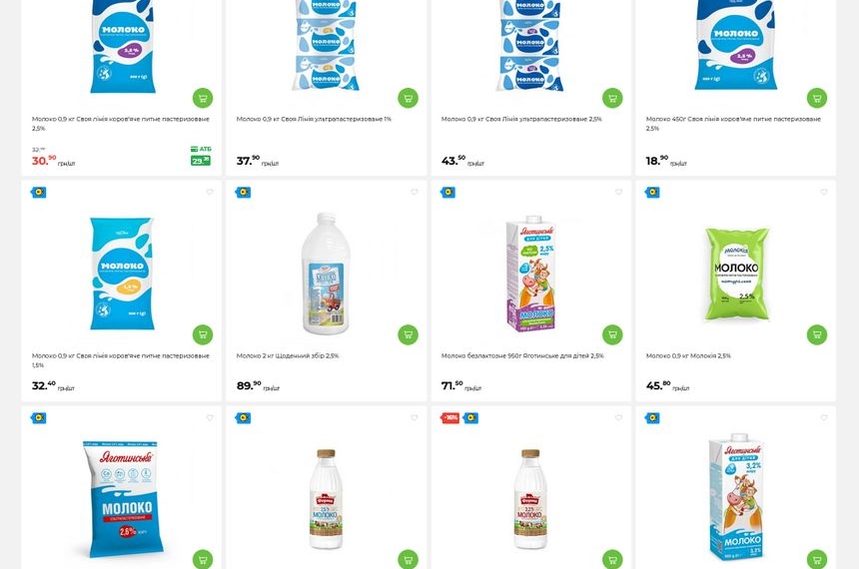859x569 pixels.
Task: Open the Молоко 0,9 кг Молокія 2,5% link
Action: 688,356
